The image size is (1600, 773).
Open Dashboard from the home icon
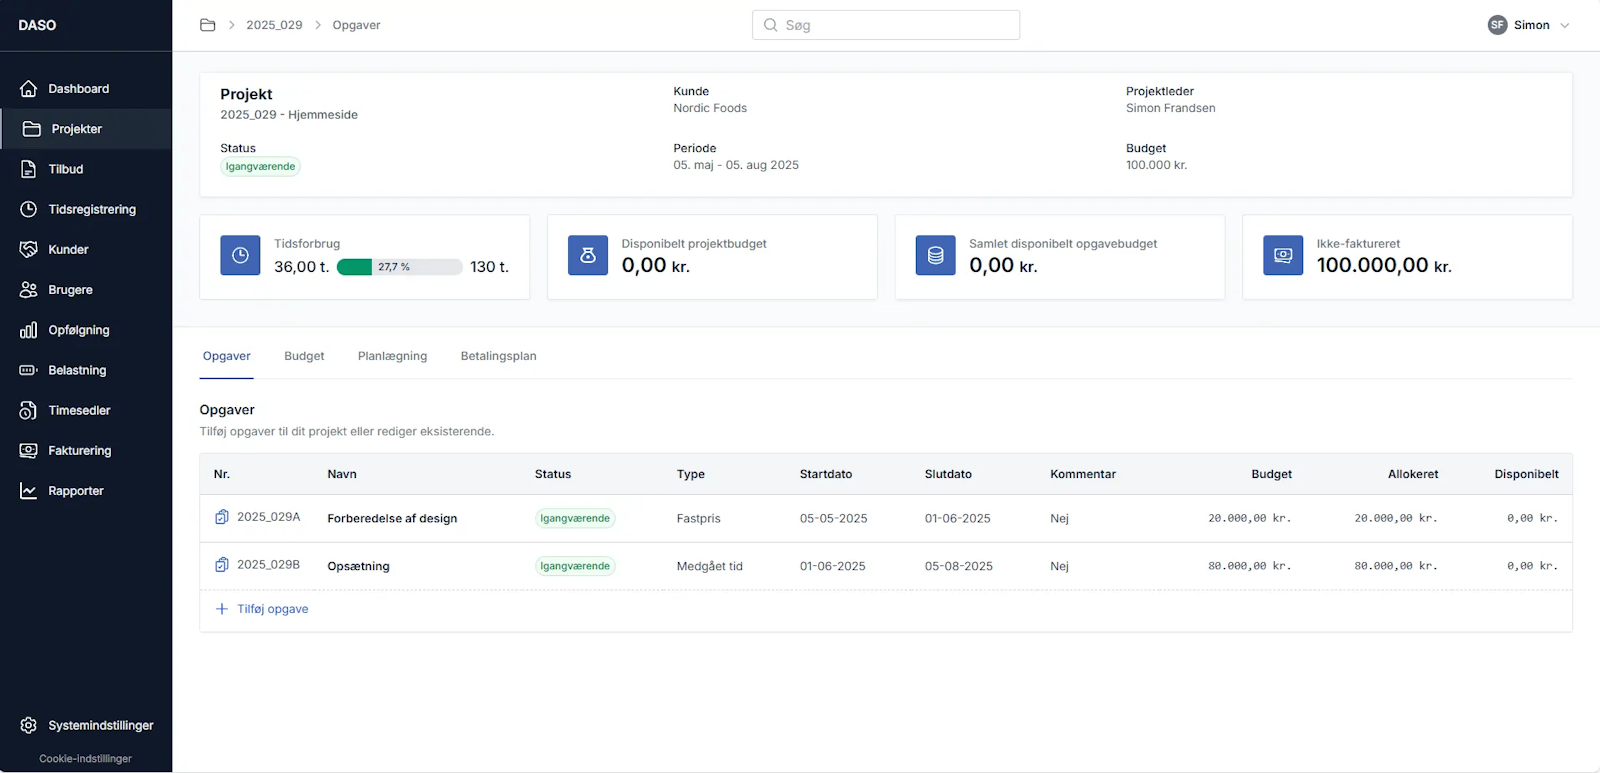[x=29, y=89]
